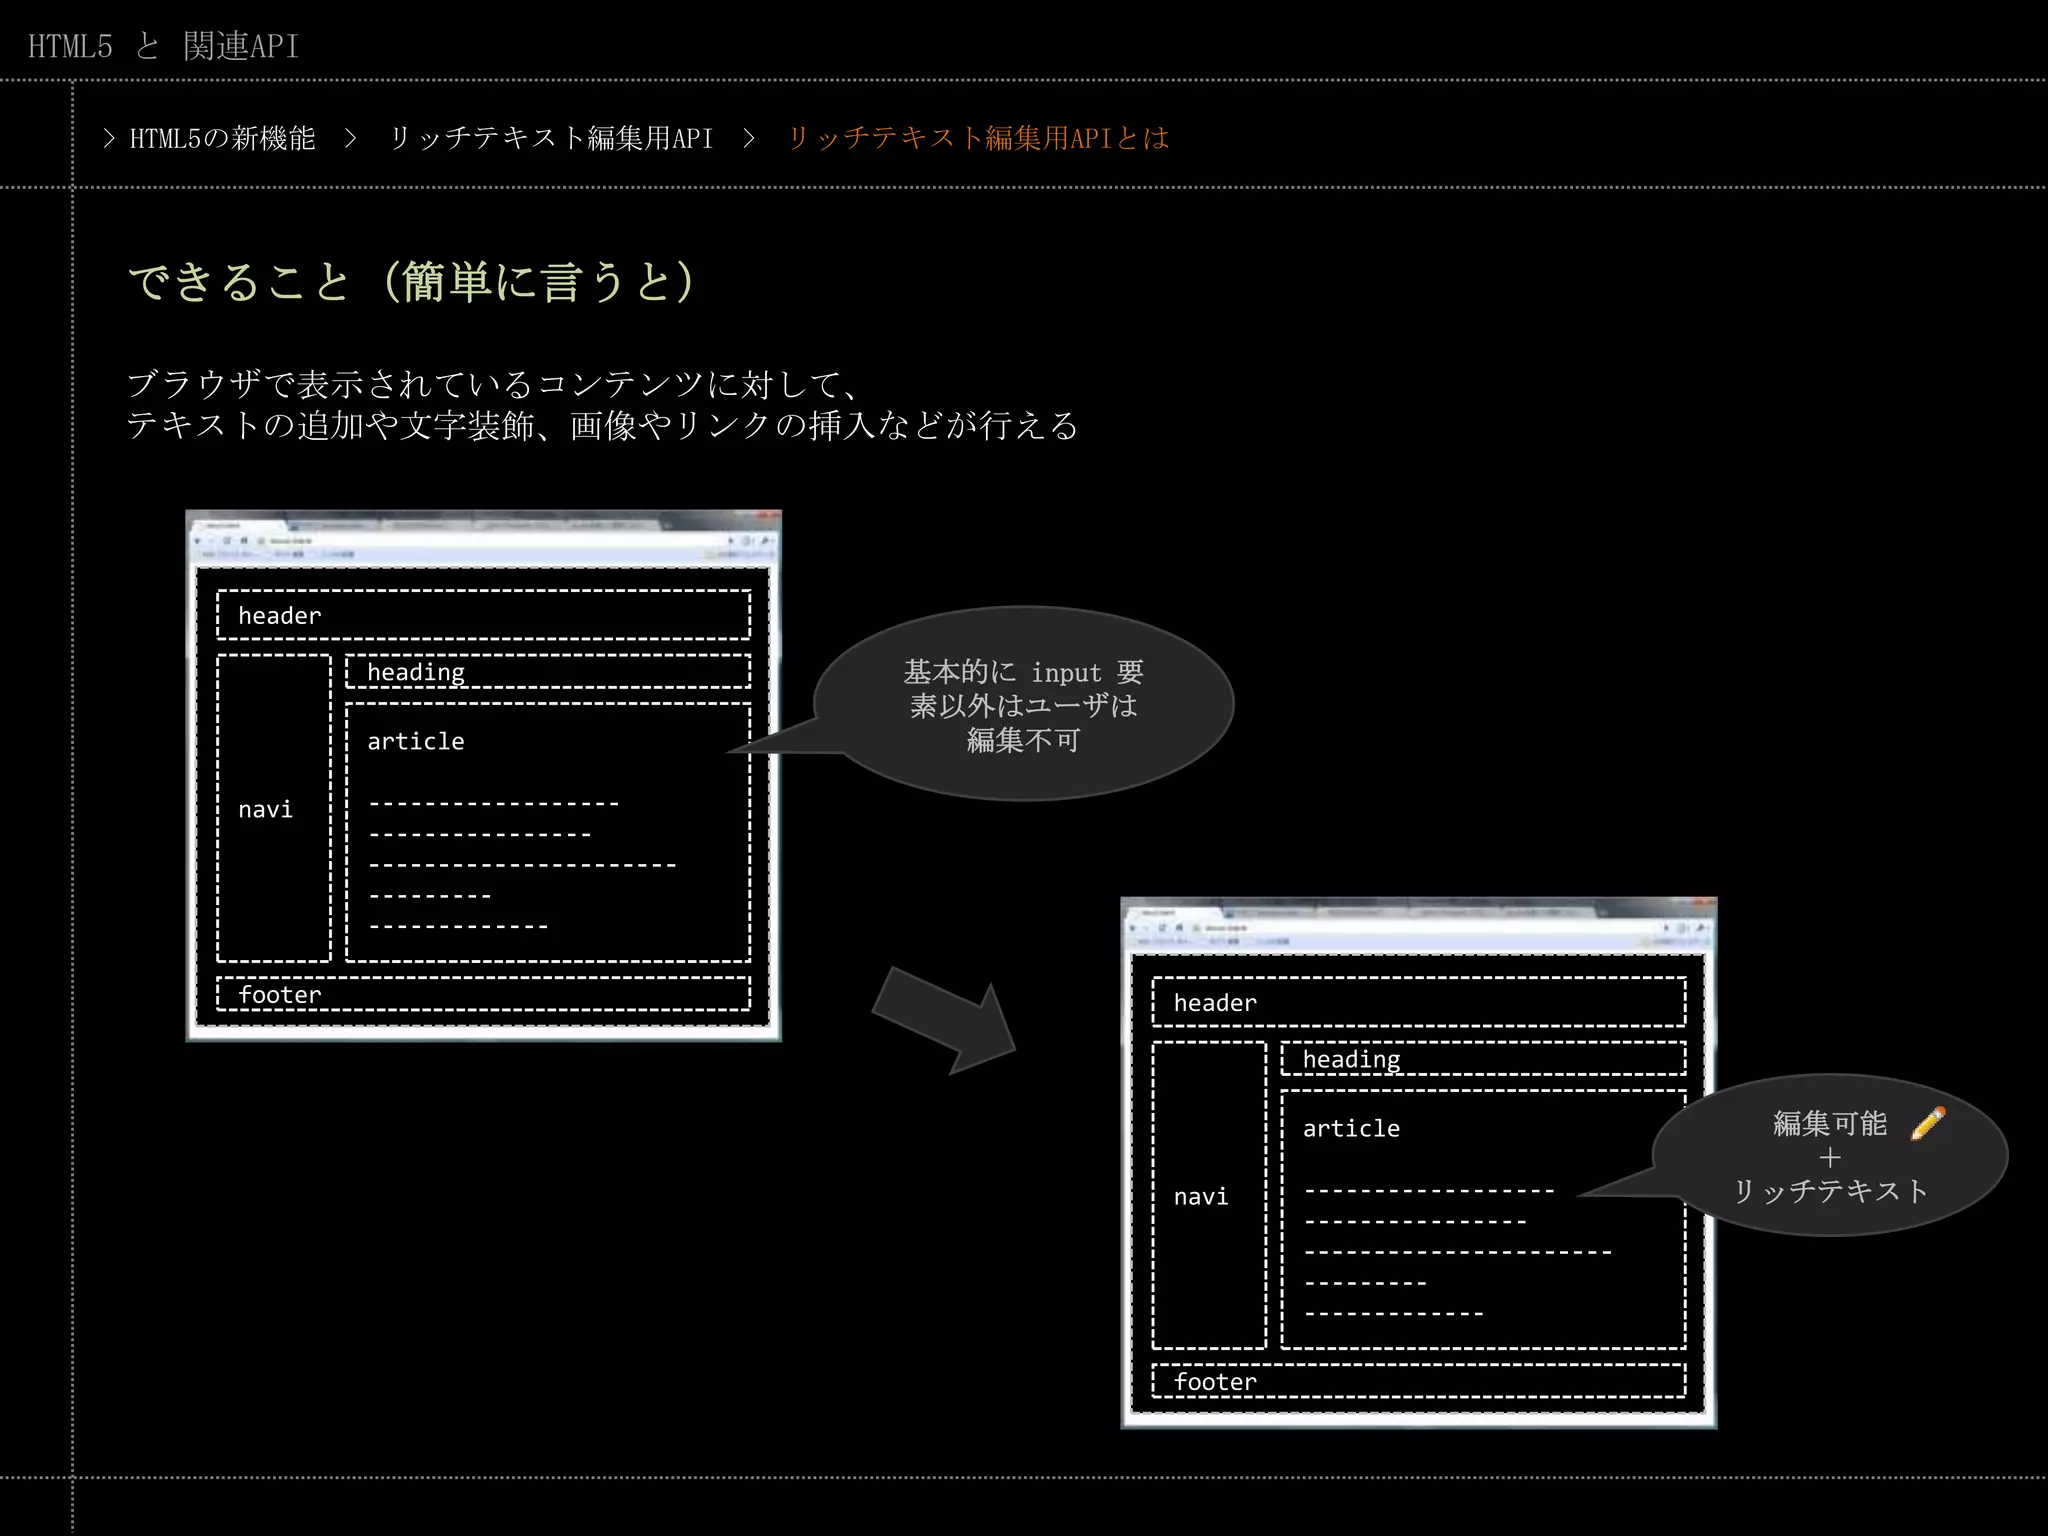Click the pencil icon beside 編集可能
The width and height of the screenshot is (2048, 1536).
tap(1928, 1123)
